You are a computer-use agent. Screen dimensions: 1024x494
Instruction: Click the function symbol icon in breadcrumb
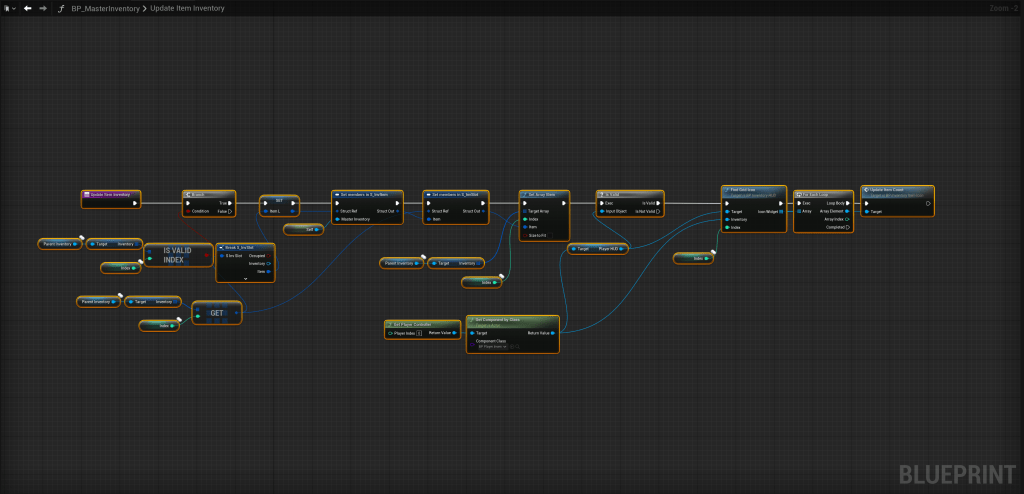point(62,8)
